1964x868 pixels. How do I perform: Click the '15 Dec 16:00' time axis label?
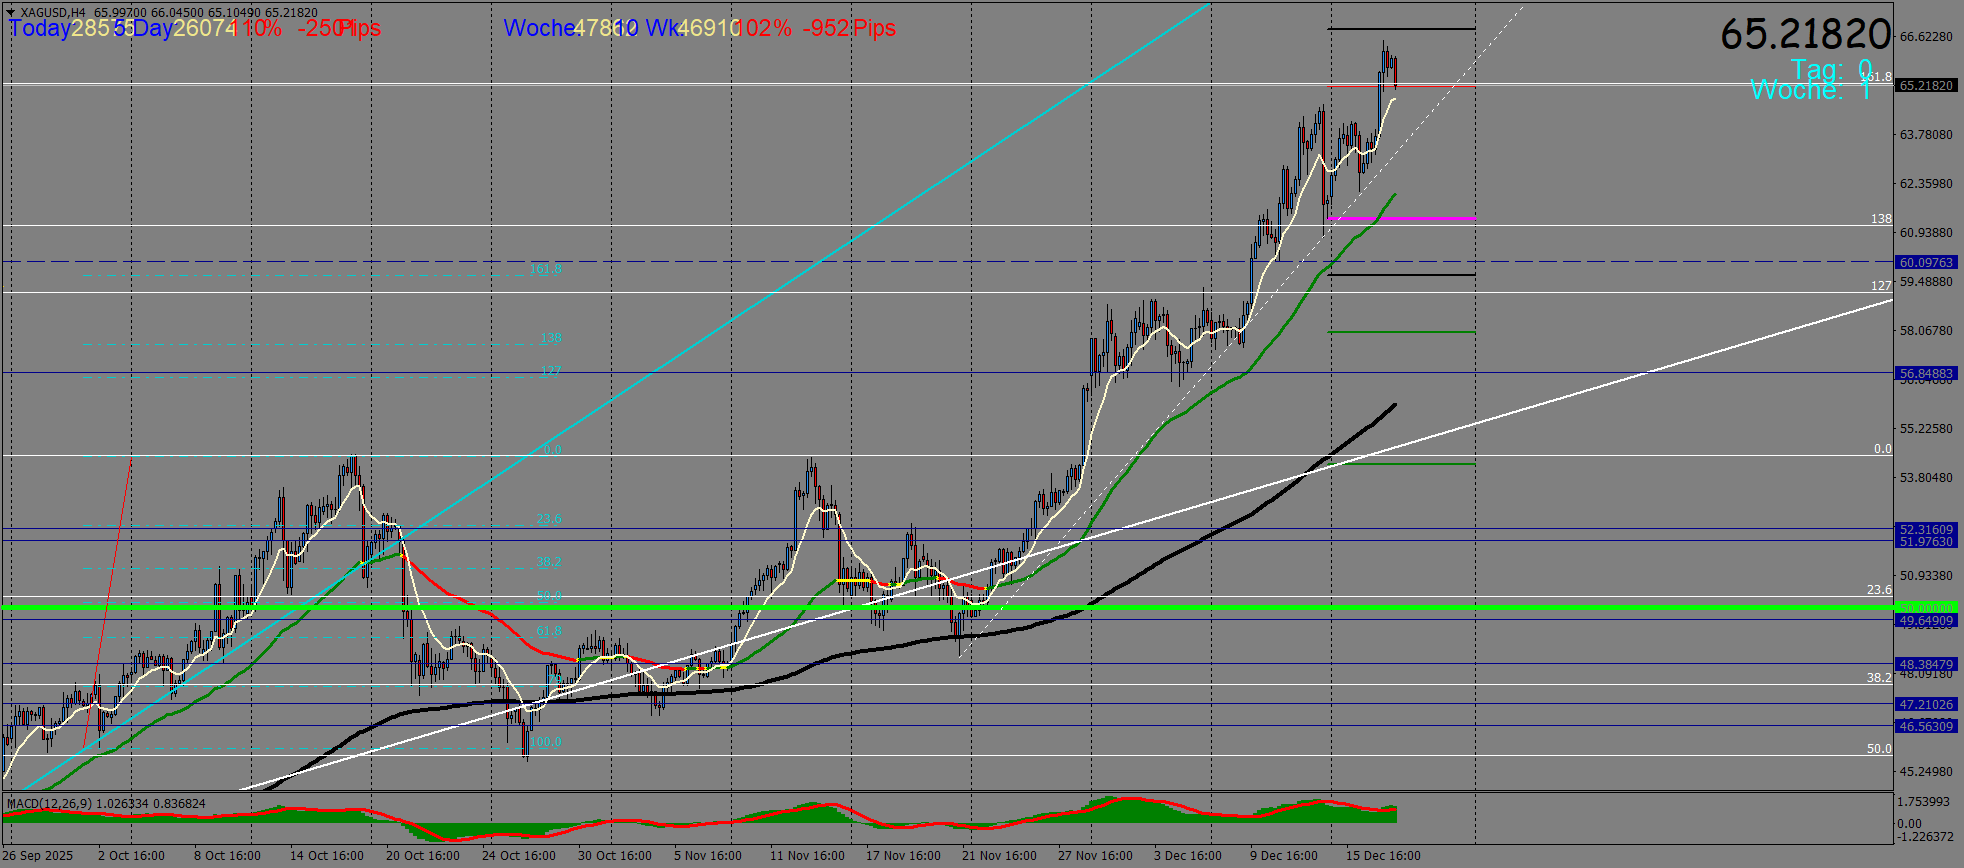[1383, 856]
